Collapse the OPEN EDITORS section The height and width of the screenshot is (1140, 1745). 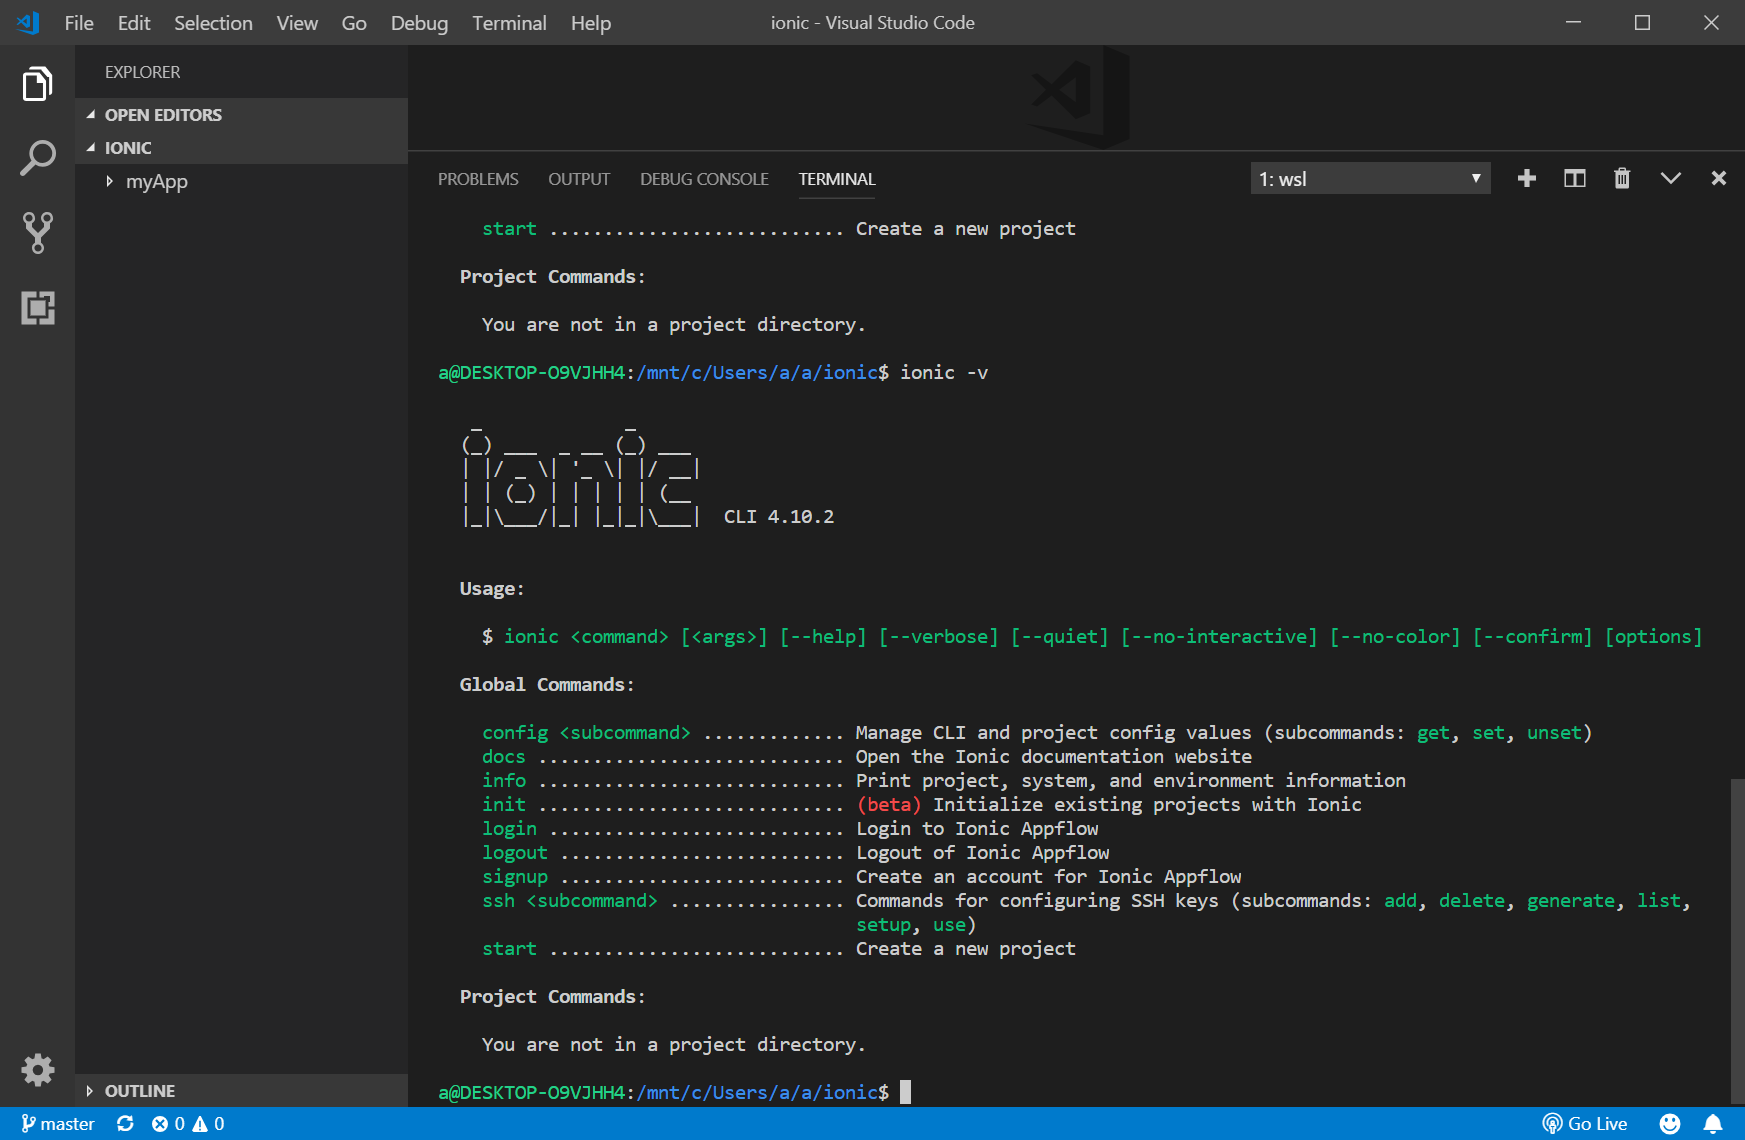(162, 115)
